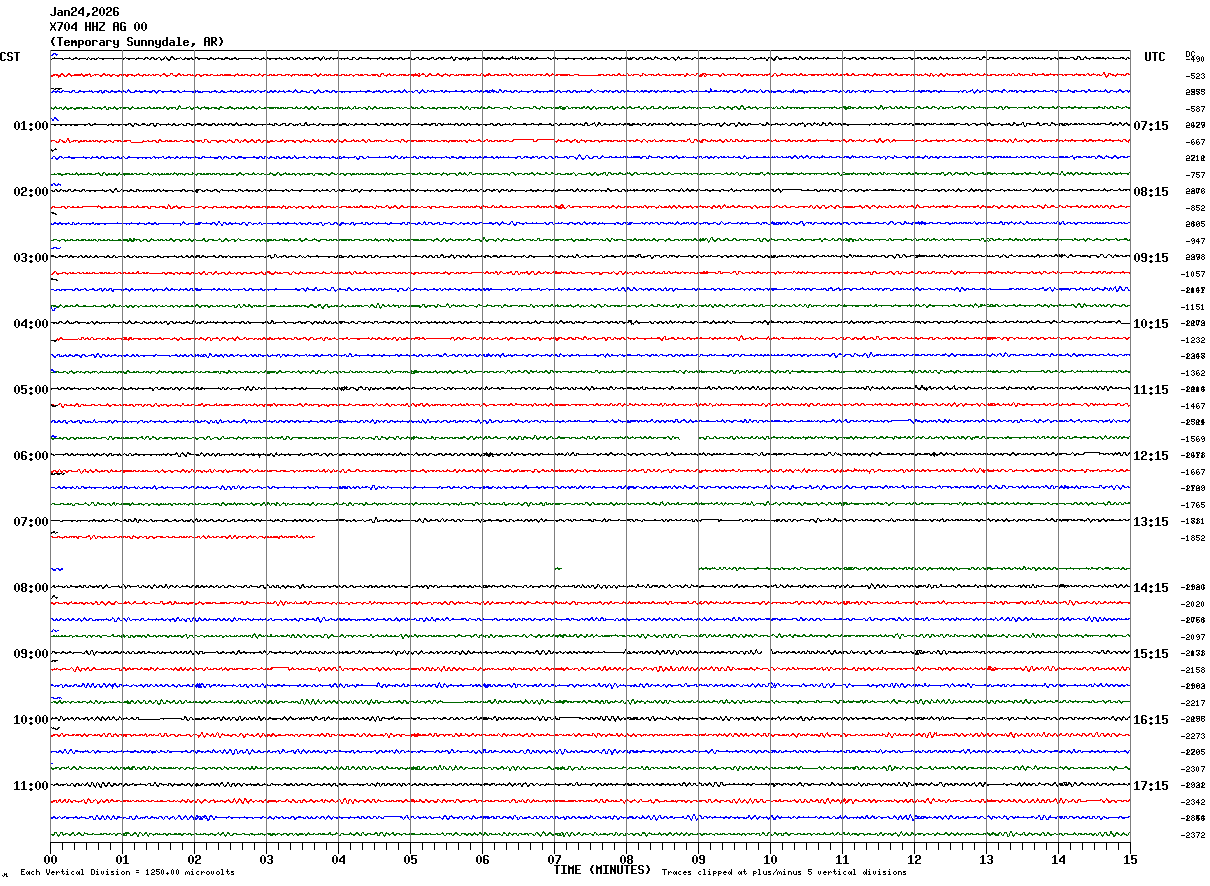Viewport: 1210px width, 886px height.
Task: Click the "CST" timezone header
Action: coord(10,57)
